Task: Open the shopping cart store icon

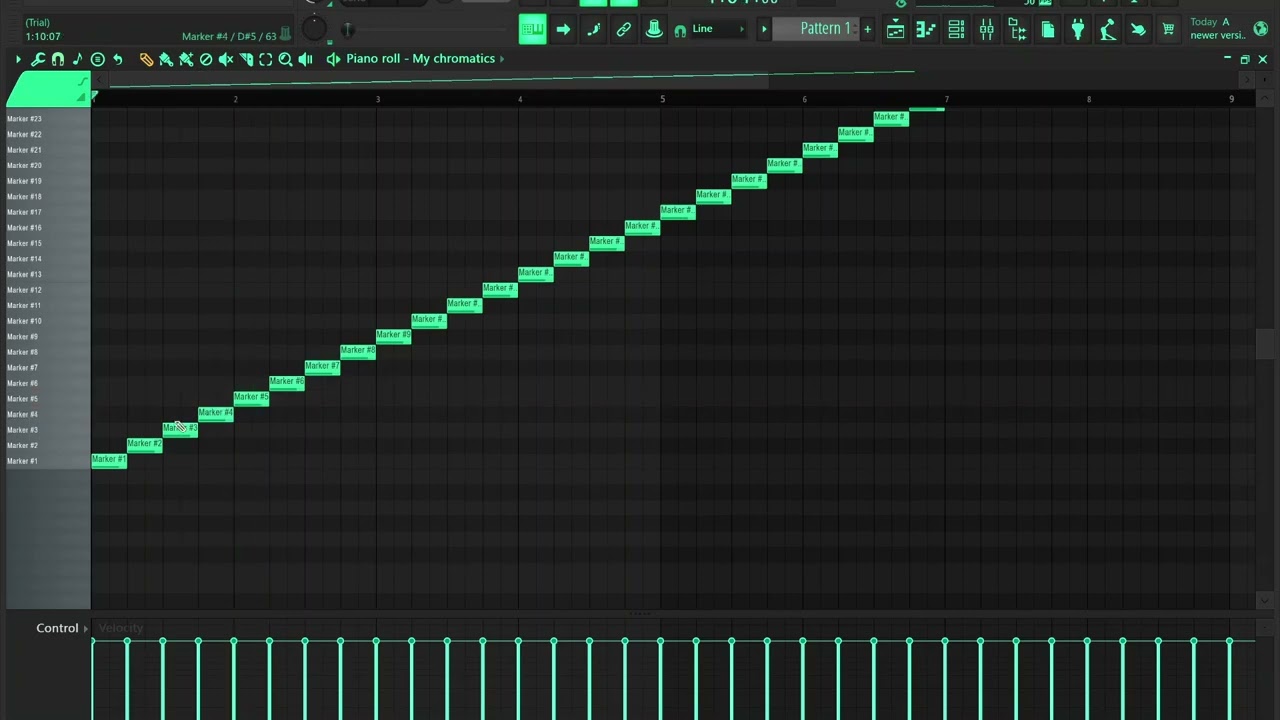Action: [1168, 30]
